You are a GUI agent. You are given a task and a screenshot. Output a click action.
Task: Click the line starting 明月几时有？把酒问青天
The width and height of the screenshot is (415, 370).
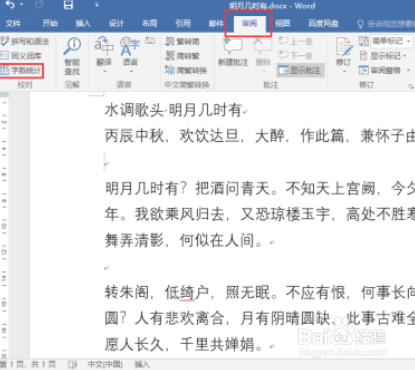(x=260, y=188)
